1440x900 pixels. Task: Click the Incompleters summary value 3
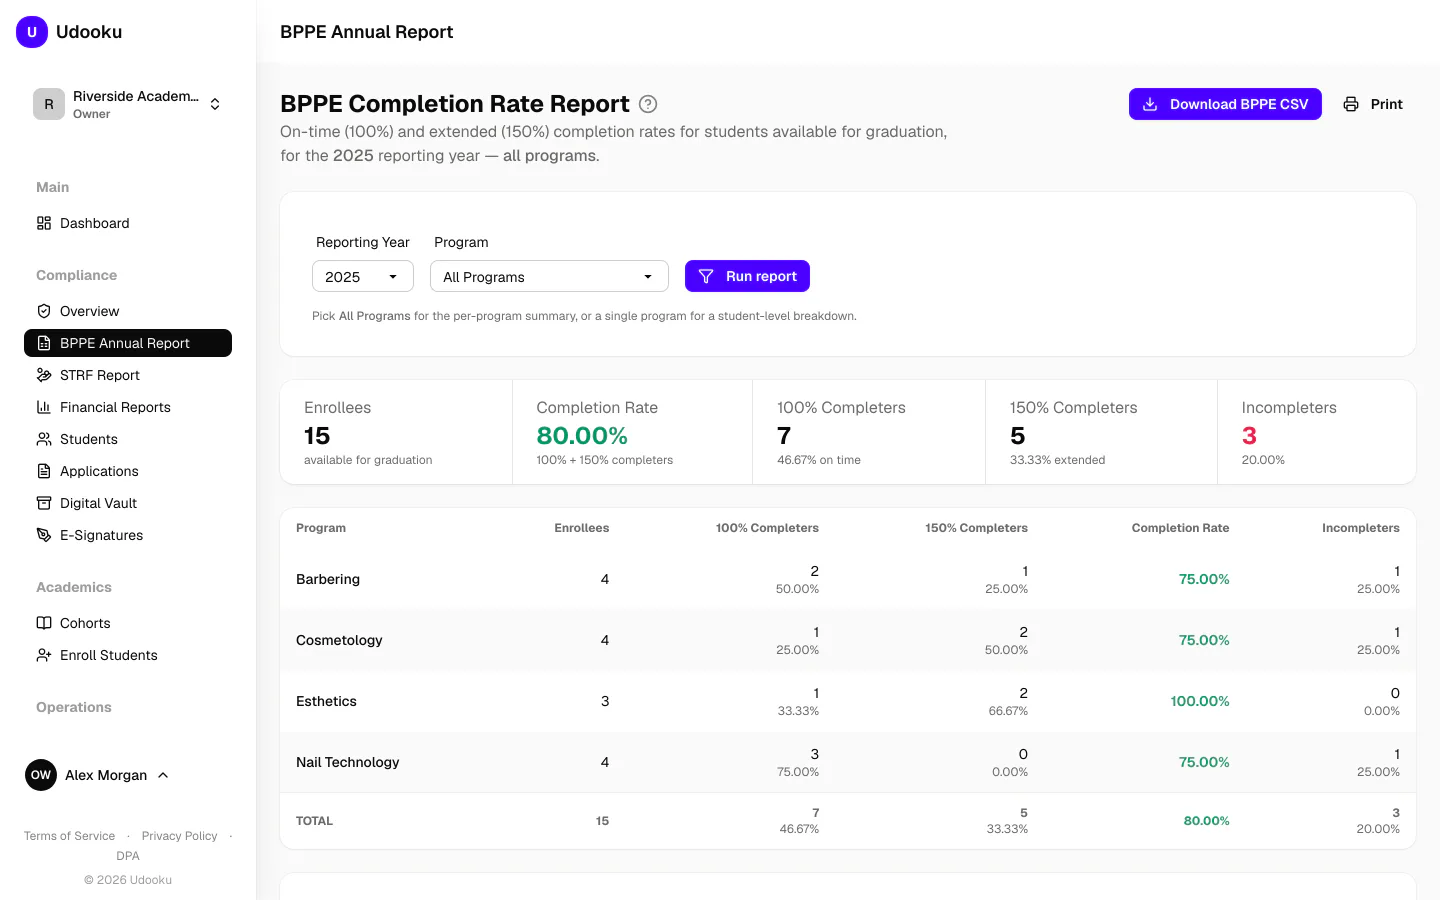coord(1249,436)
